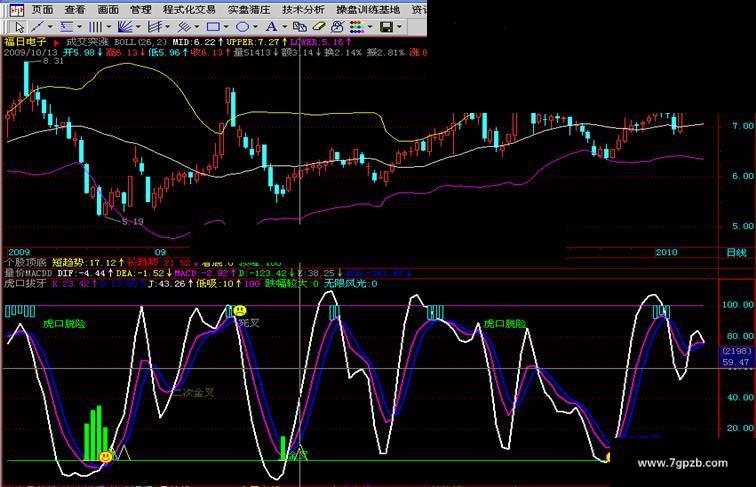Open the 画面 menu
The height and width of the screenshot is (487, 756).
click(x=108, y=10)
